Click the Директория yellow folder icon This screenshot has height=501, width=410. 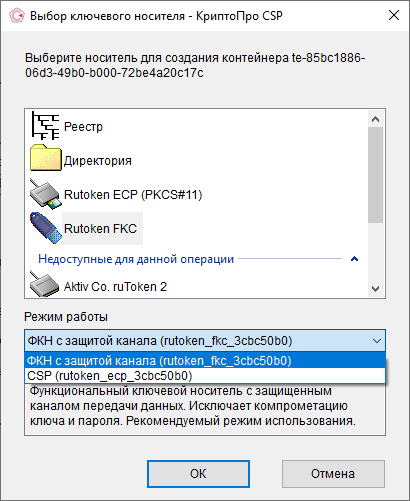[45, 158]
